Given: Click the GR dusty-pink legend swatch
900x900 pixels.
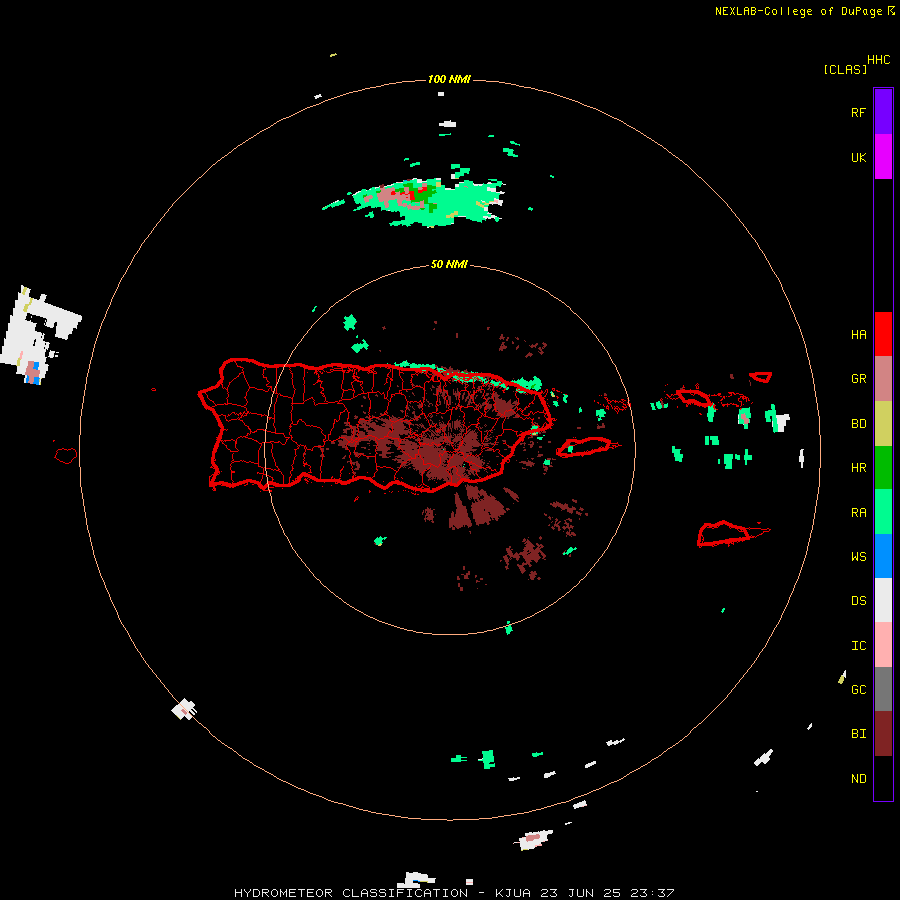Looking at the screenshot, I should click(883, 379).
